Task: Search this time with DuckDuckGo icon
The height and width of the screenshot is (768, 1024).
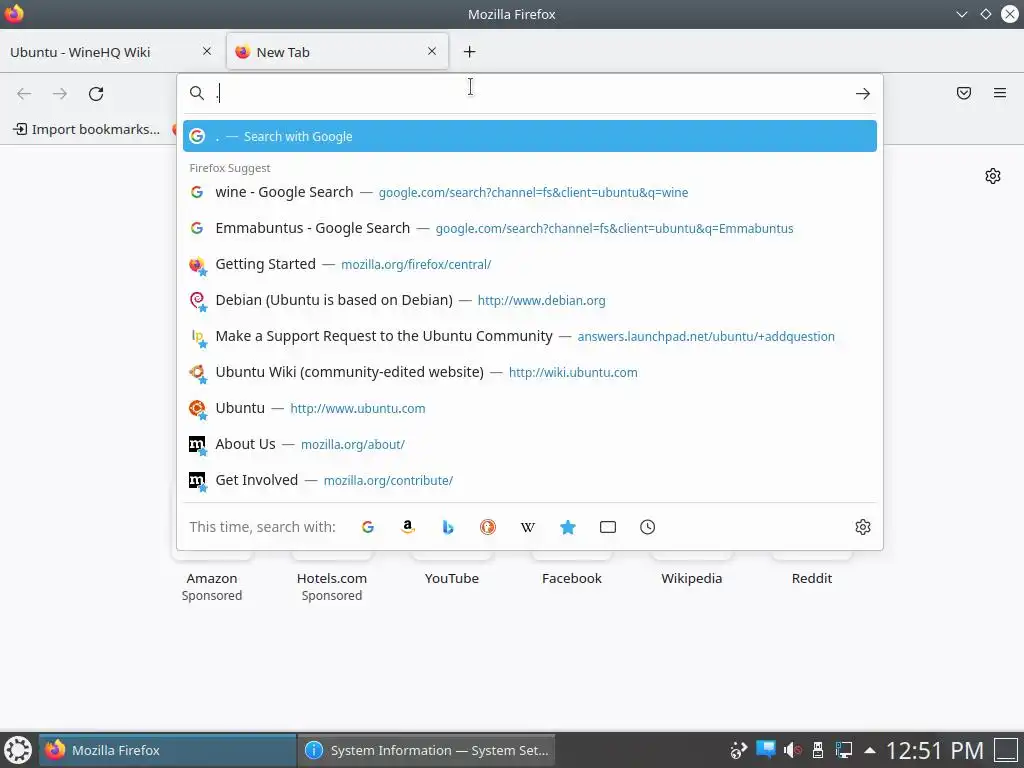Action: pyautogui.click(x=488, y=527)
